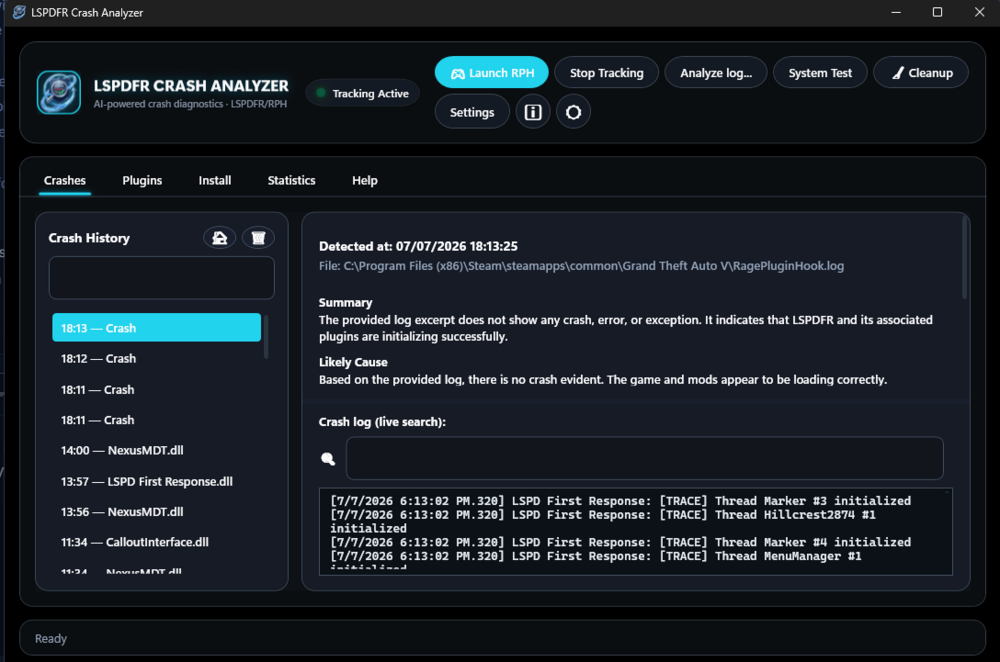Click the Crash History filter input

tap(161, 277)
